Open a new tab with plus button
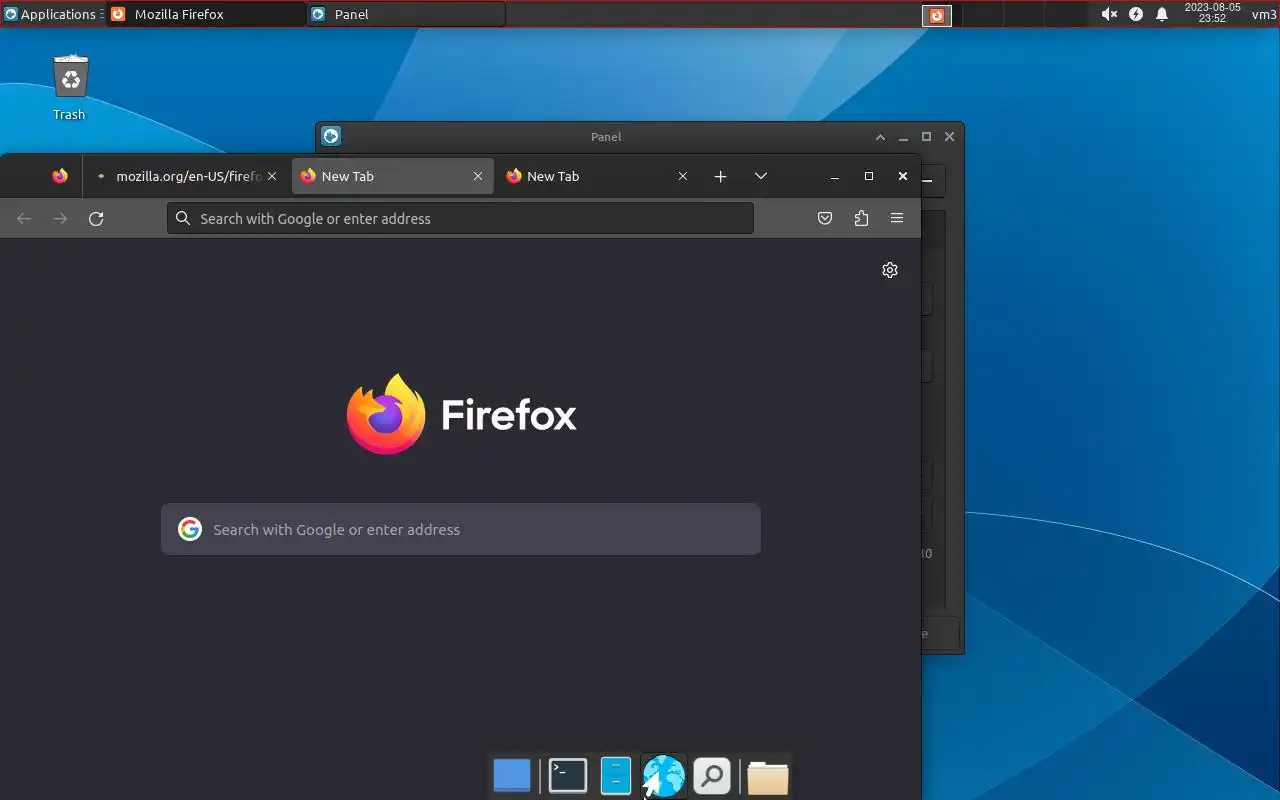The image size is (1280, 800). click(x=720, y=176)
